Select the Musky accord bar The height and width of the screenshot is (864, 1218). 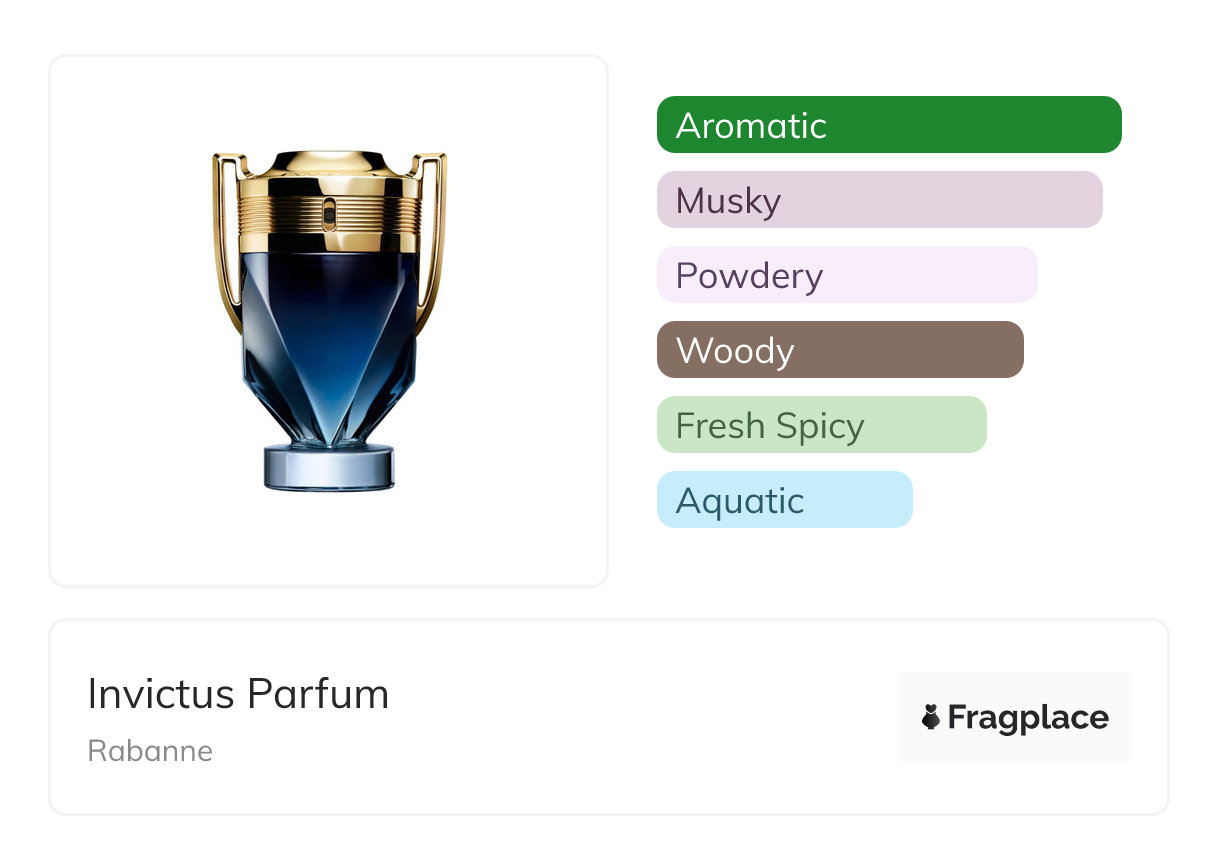[x=879, y=200]
